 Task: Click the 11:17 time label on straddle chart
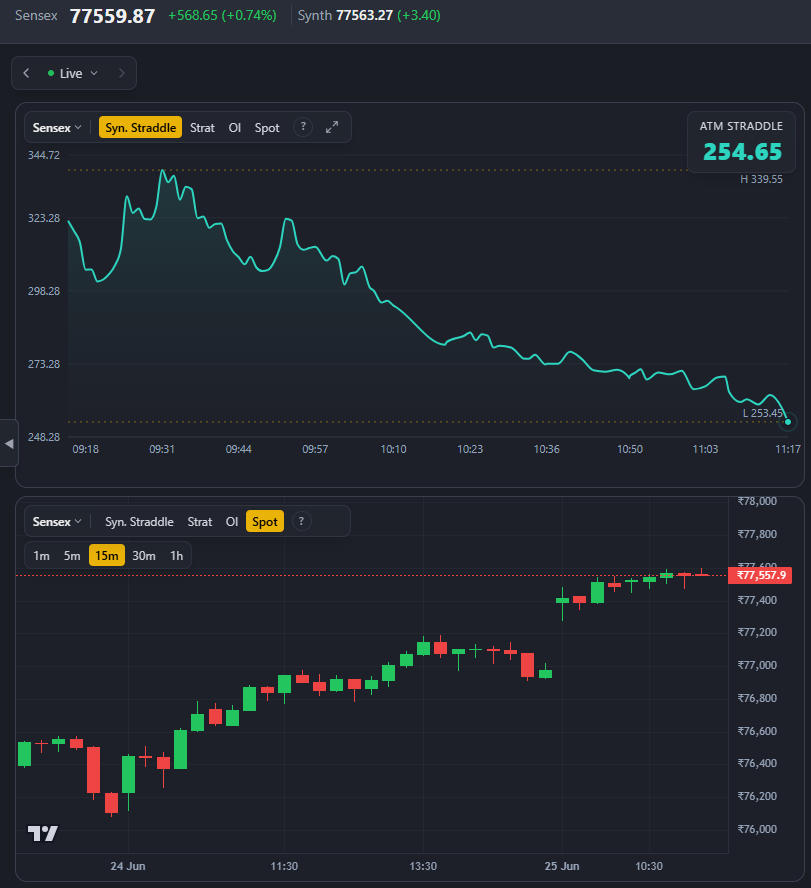tap(788, 449)
